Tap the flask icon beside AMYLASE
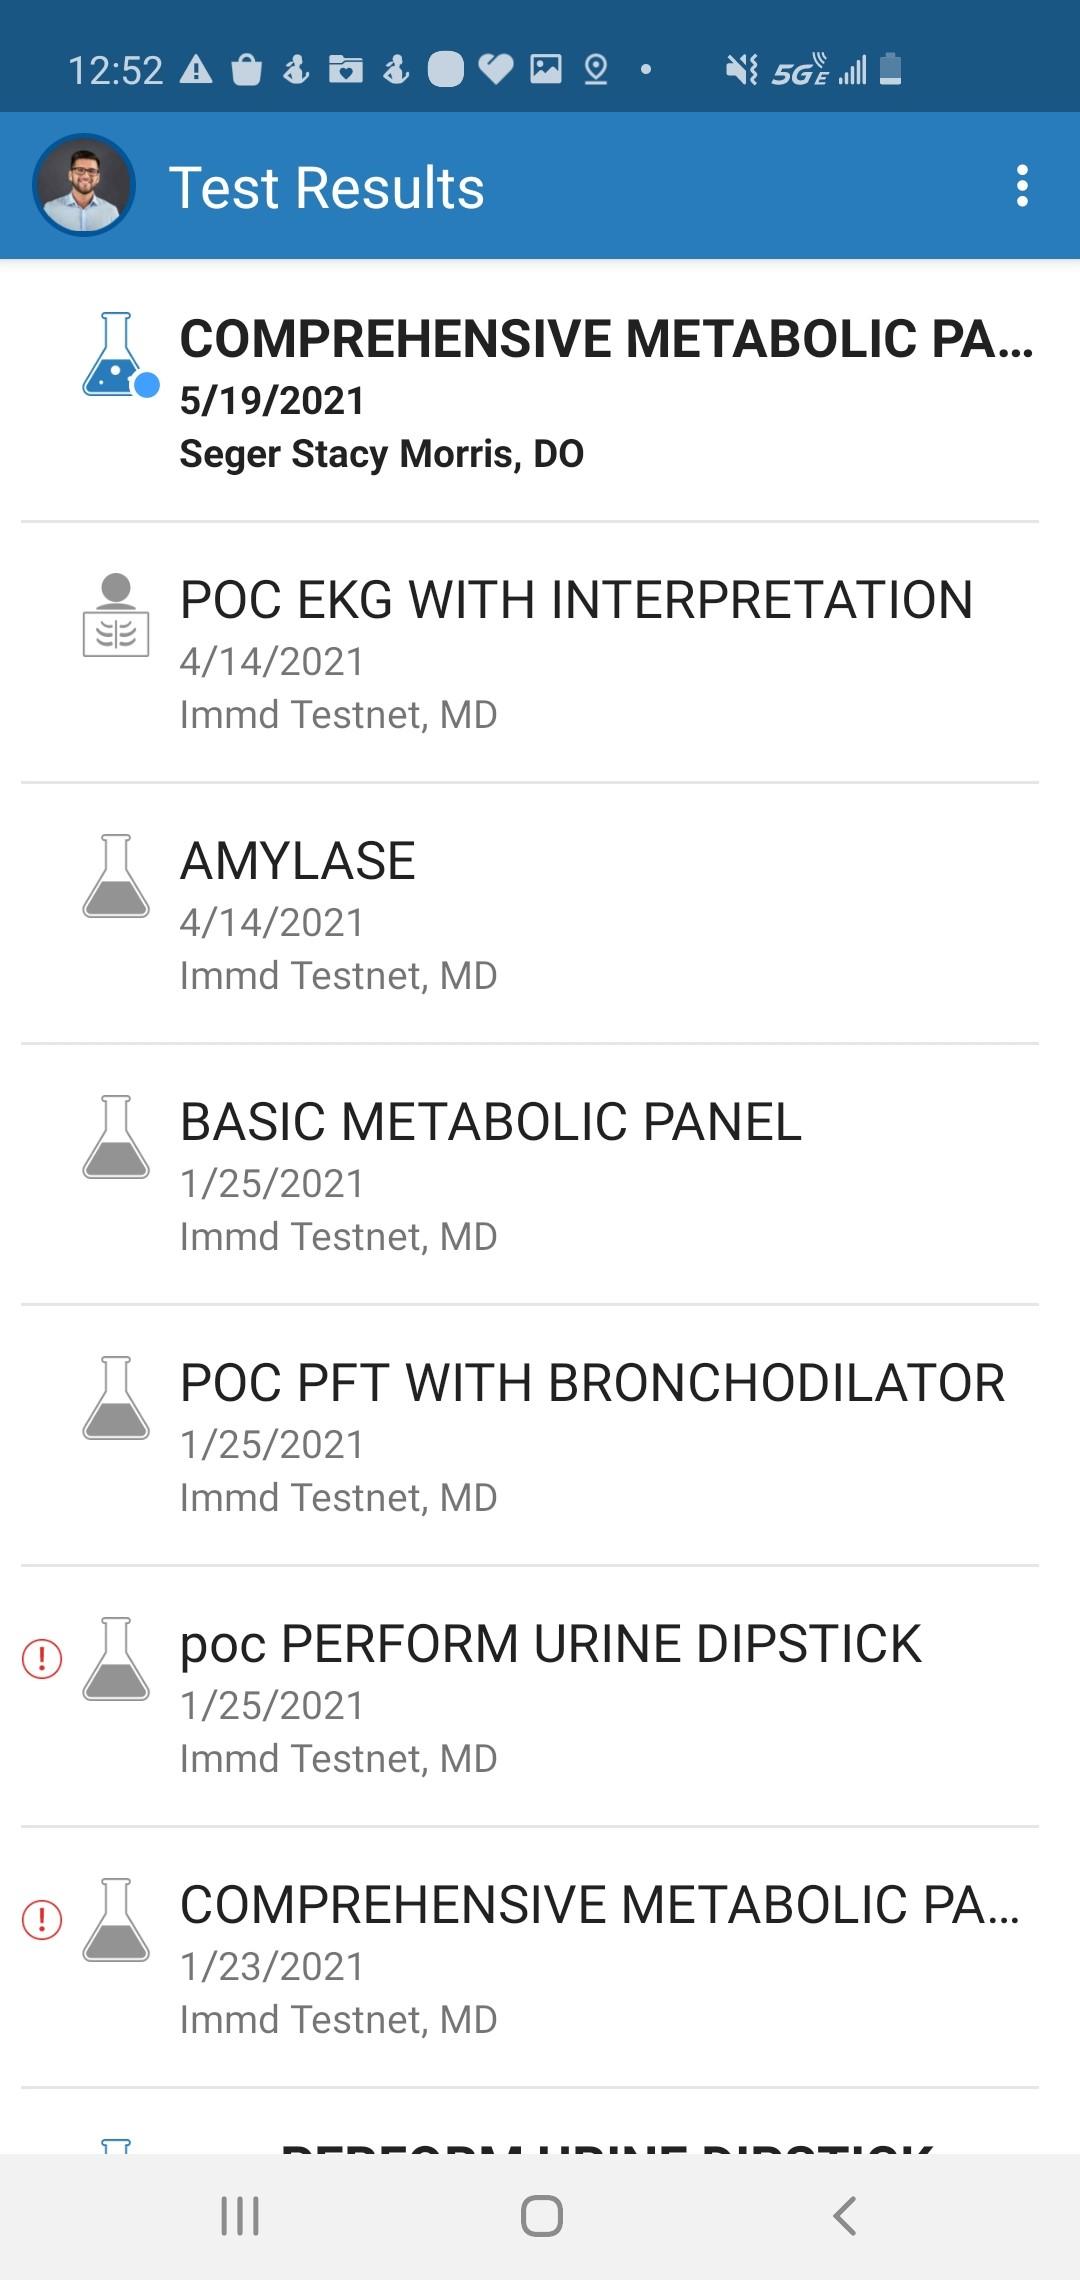This screenshot has width=1080, height=2280. tap(116, 876)
